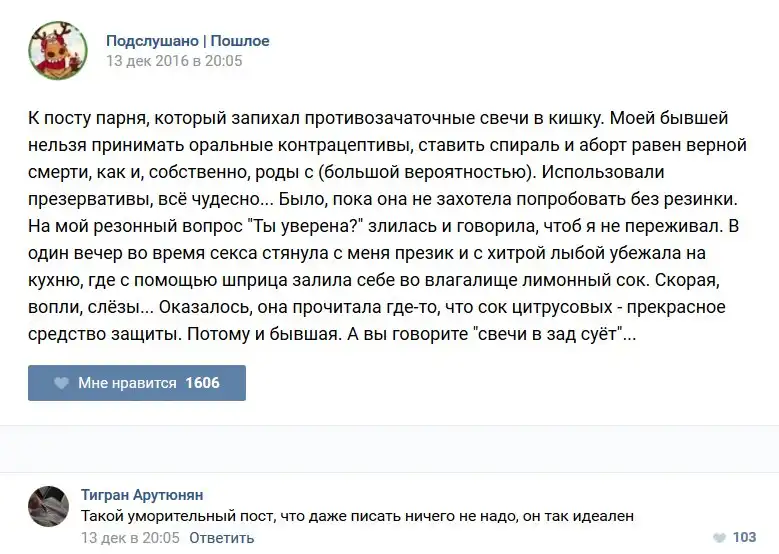Screen dimensions: 779x554
Task: Like the comment using its heart icon
Action: tap(719, 538)
